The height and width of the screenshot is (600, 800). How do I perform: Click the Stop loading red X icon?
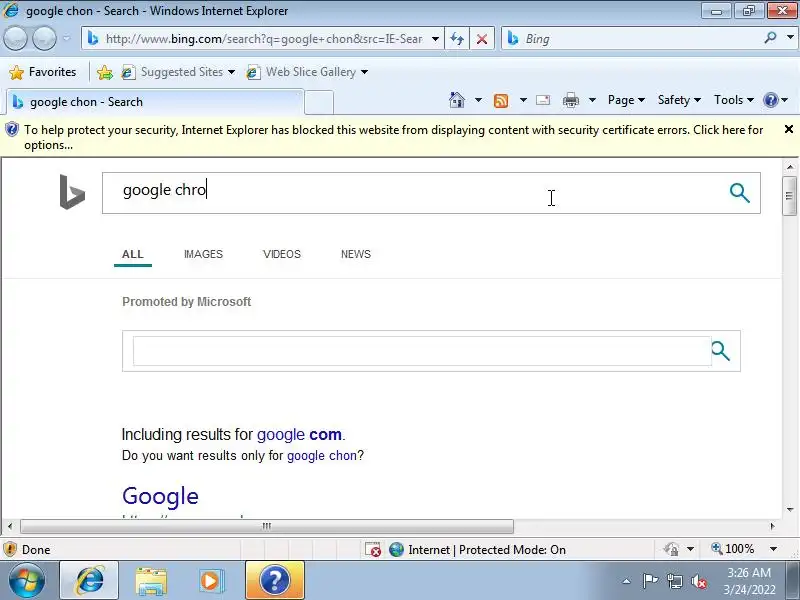[x=482, y=39]
